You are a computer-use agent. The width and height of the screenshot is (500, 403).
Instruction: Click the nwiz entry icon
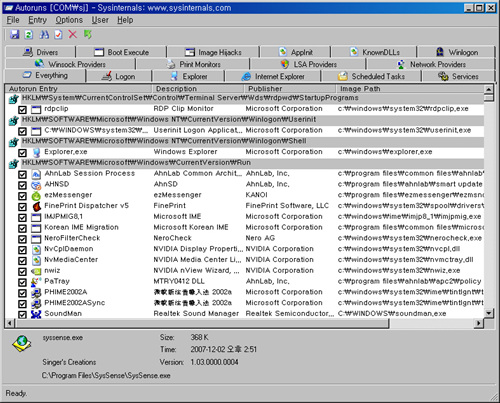click(x=36, y=271)
